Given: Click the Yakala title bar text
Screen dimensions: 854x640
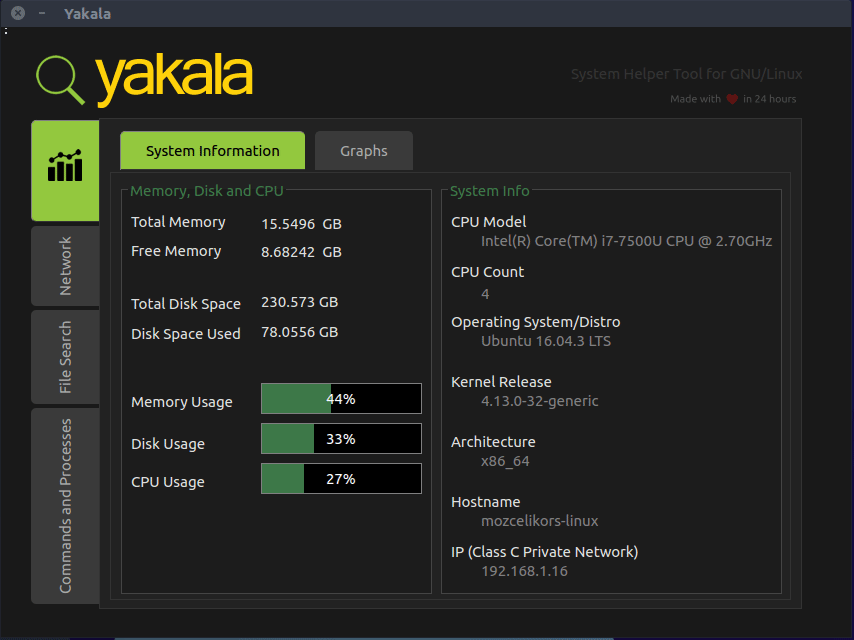Looking at the screenshot, I should tap(87, 14).
